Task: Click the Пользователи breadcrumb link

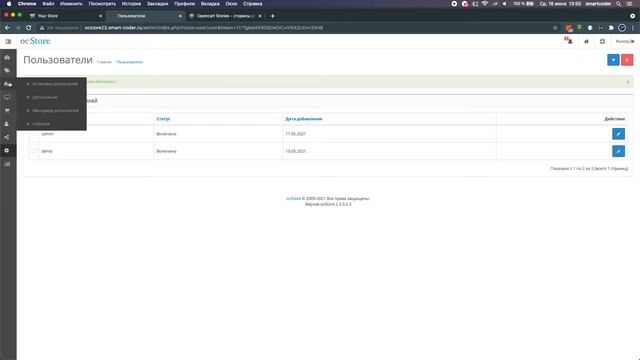Action: pyautogui.click(x=130, y=62)
